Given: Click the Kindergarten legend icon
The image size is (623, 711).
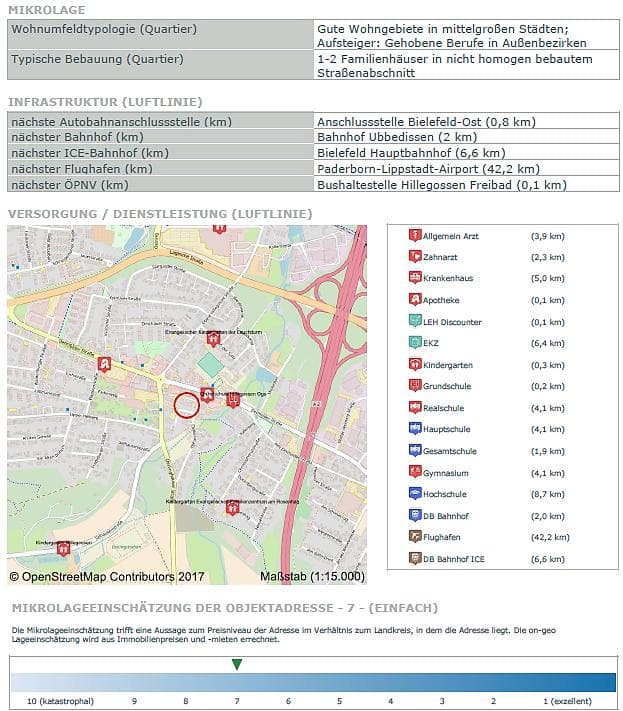Looking at the screenshot, I should click(x=415, y=364).
